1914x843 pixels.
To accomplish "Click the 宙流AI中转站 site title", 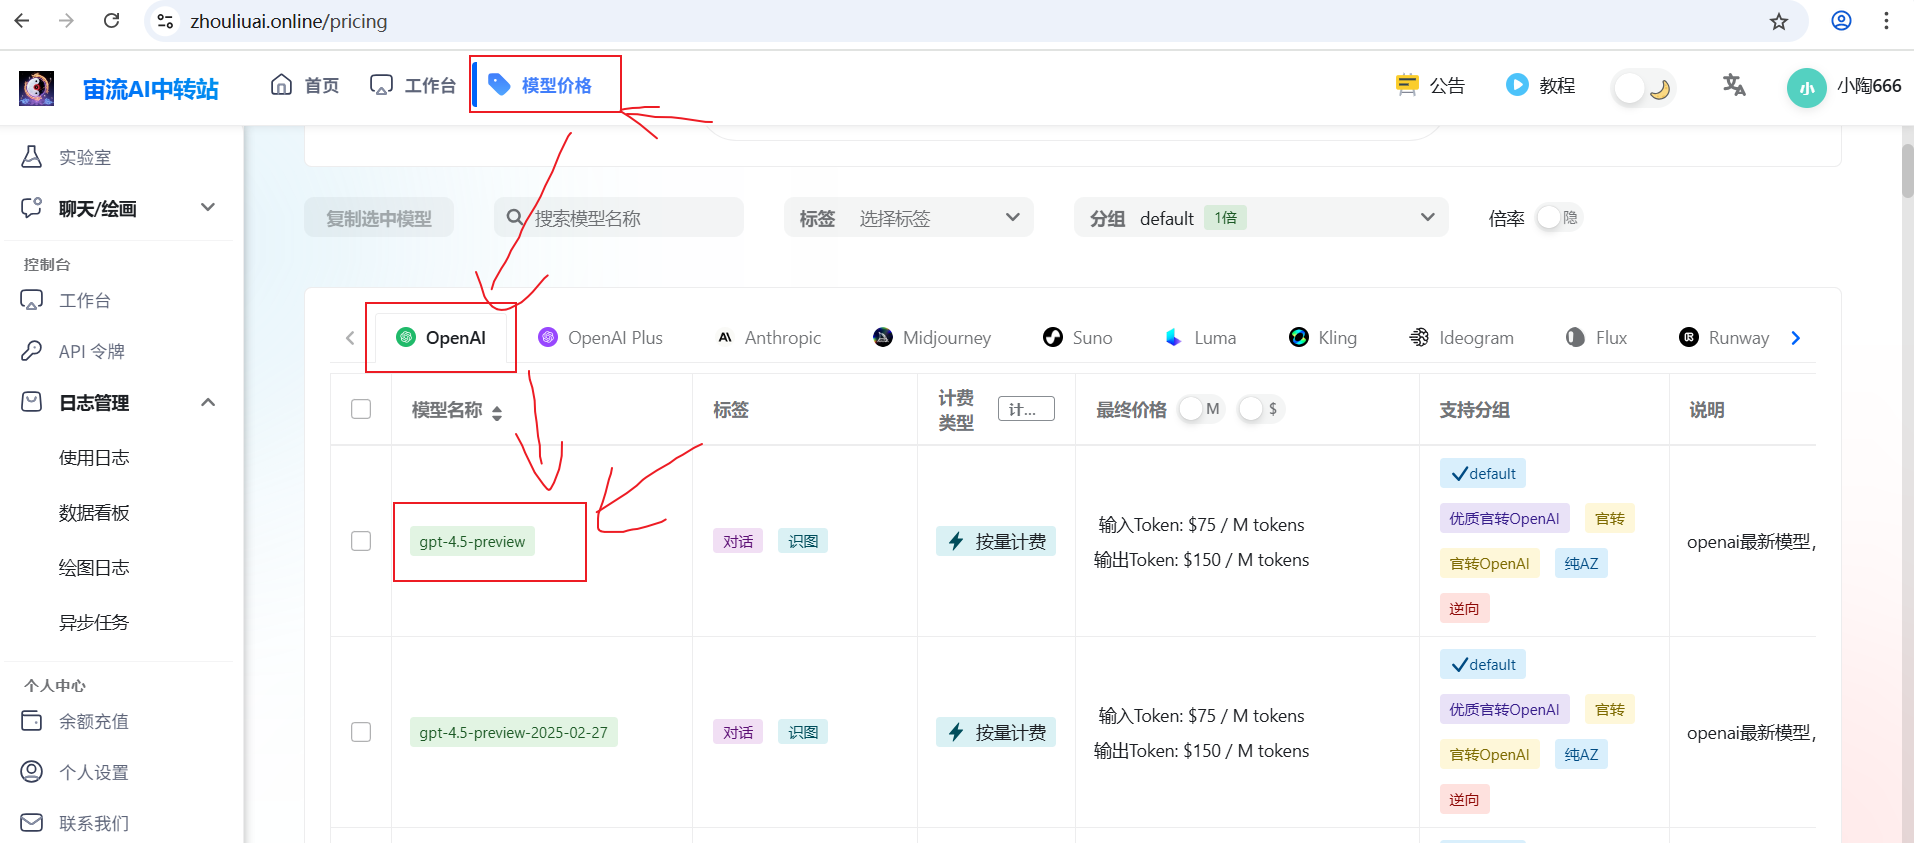I will coord(151,89).
